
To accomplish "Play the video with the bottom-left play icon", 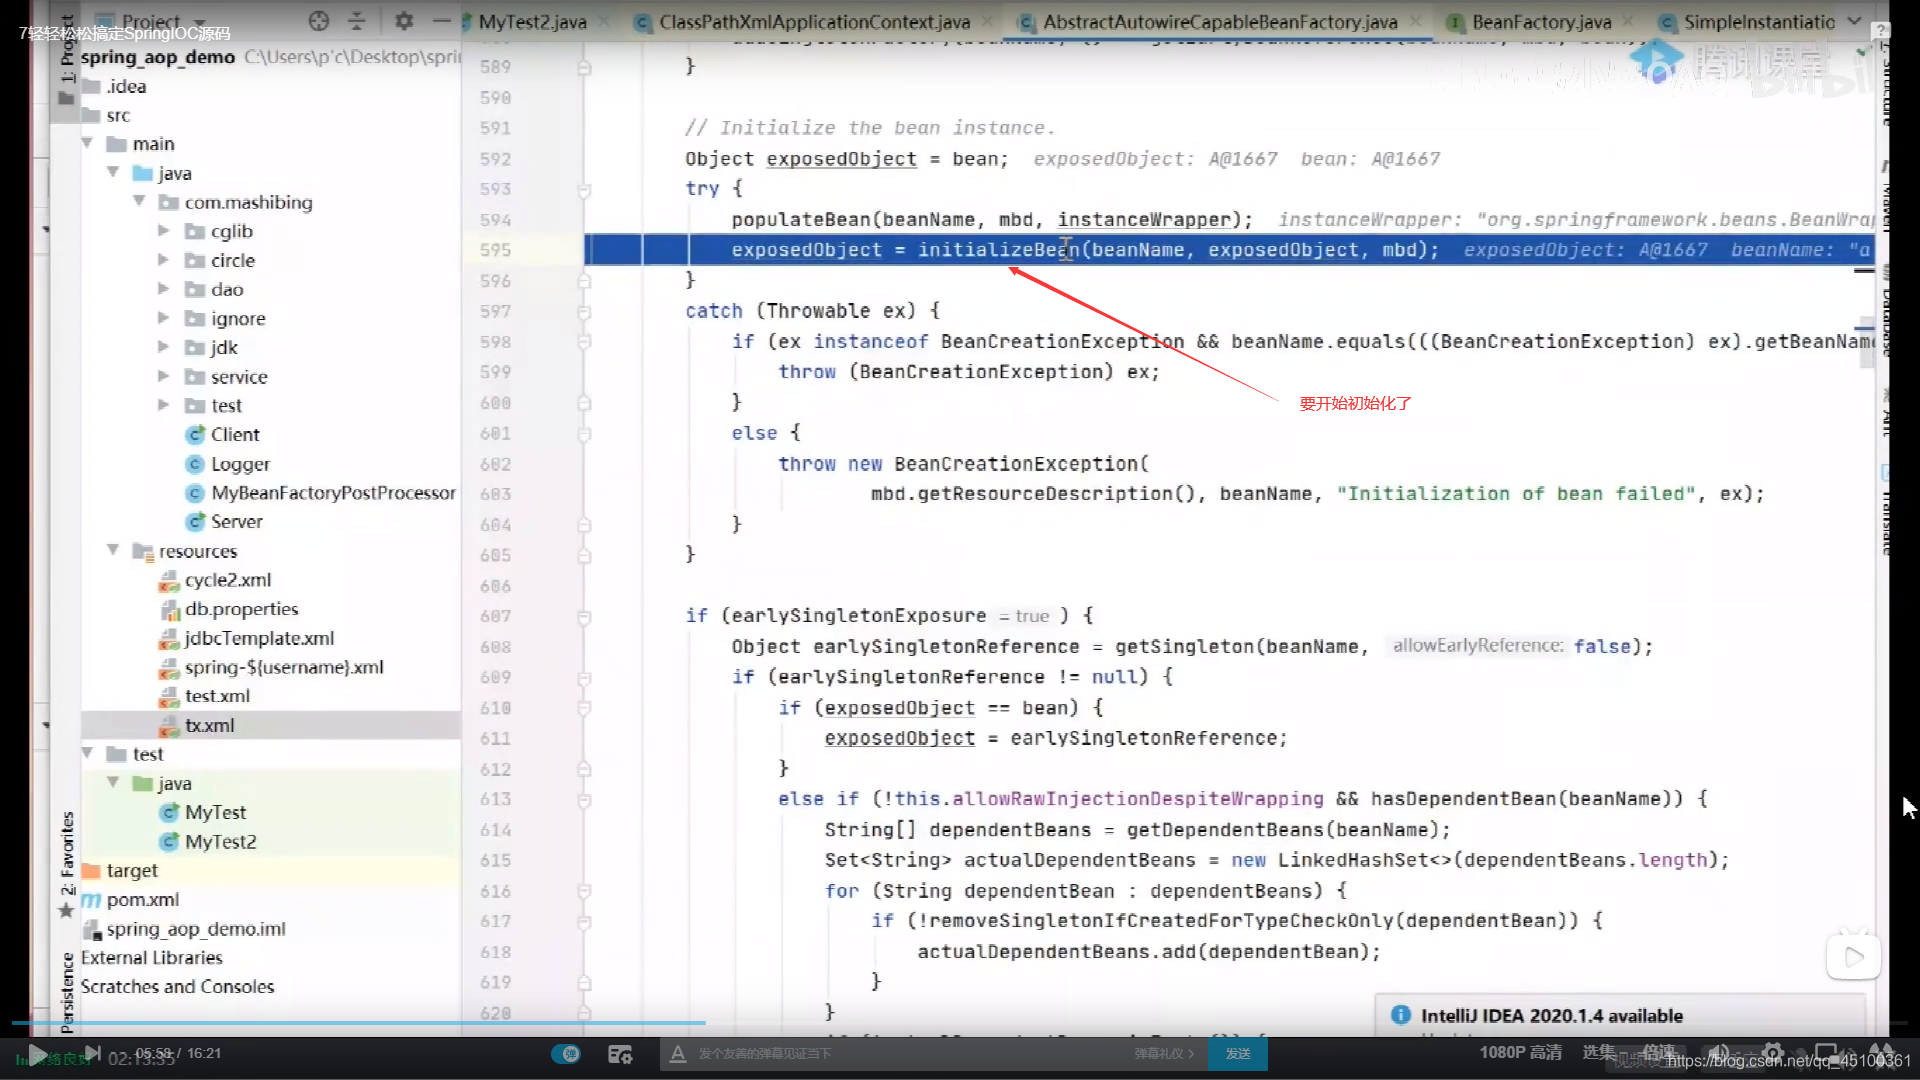I will [x=37, y=1054].
